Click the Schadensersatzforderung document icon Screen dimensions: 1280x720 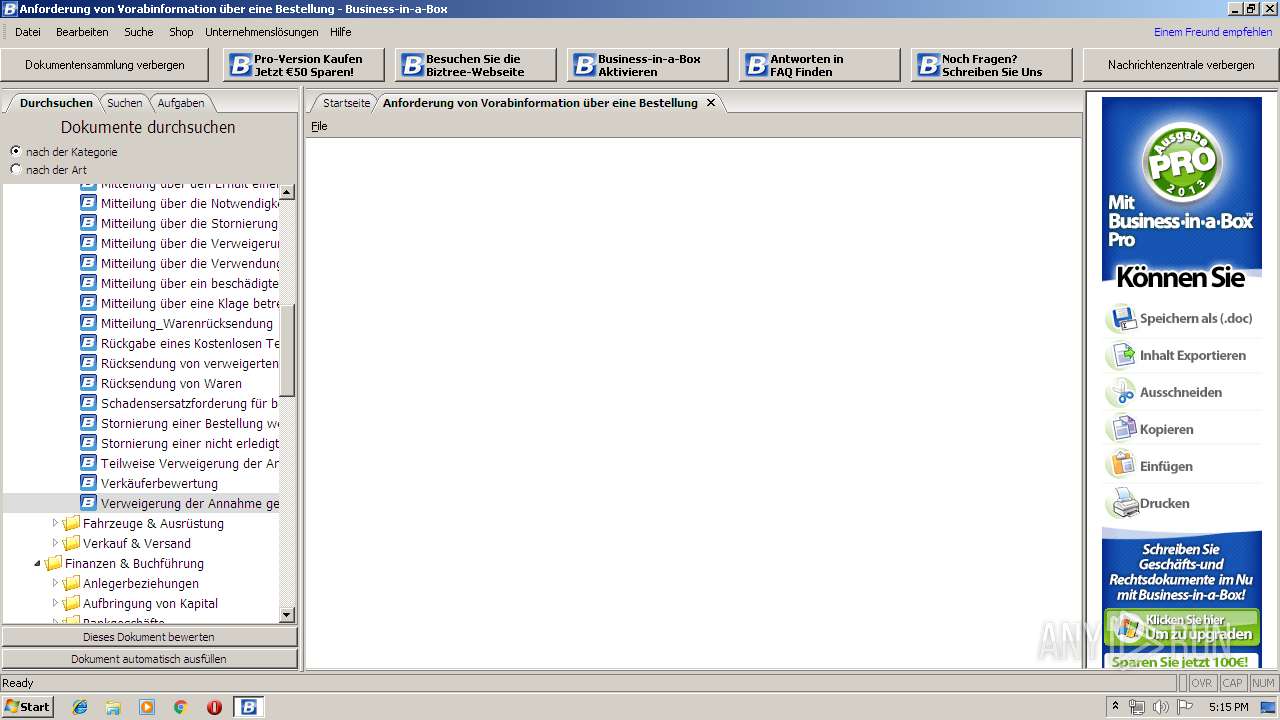(x=89, y=403)
